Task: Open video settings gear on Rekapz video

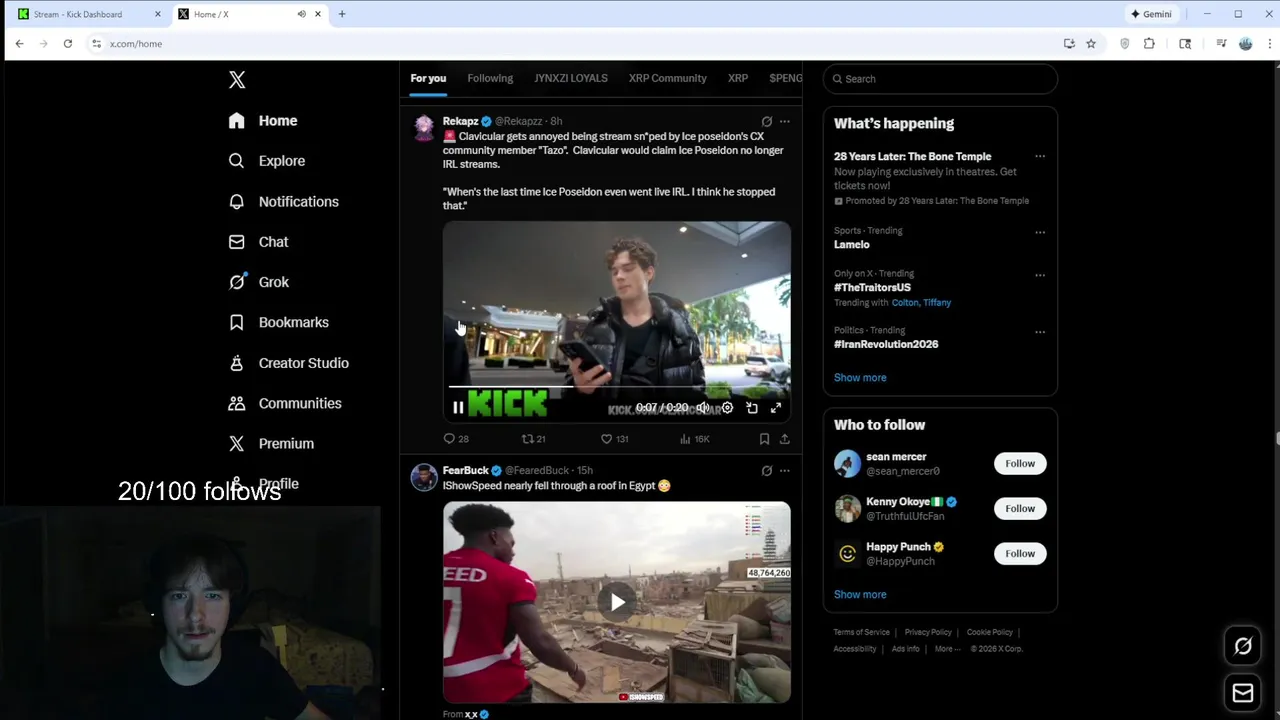Action: [x=727, y=408]
